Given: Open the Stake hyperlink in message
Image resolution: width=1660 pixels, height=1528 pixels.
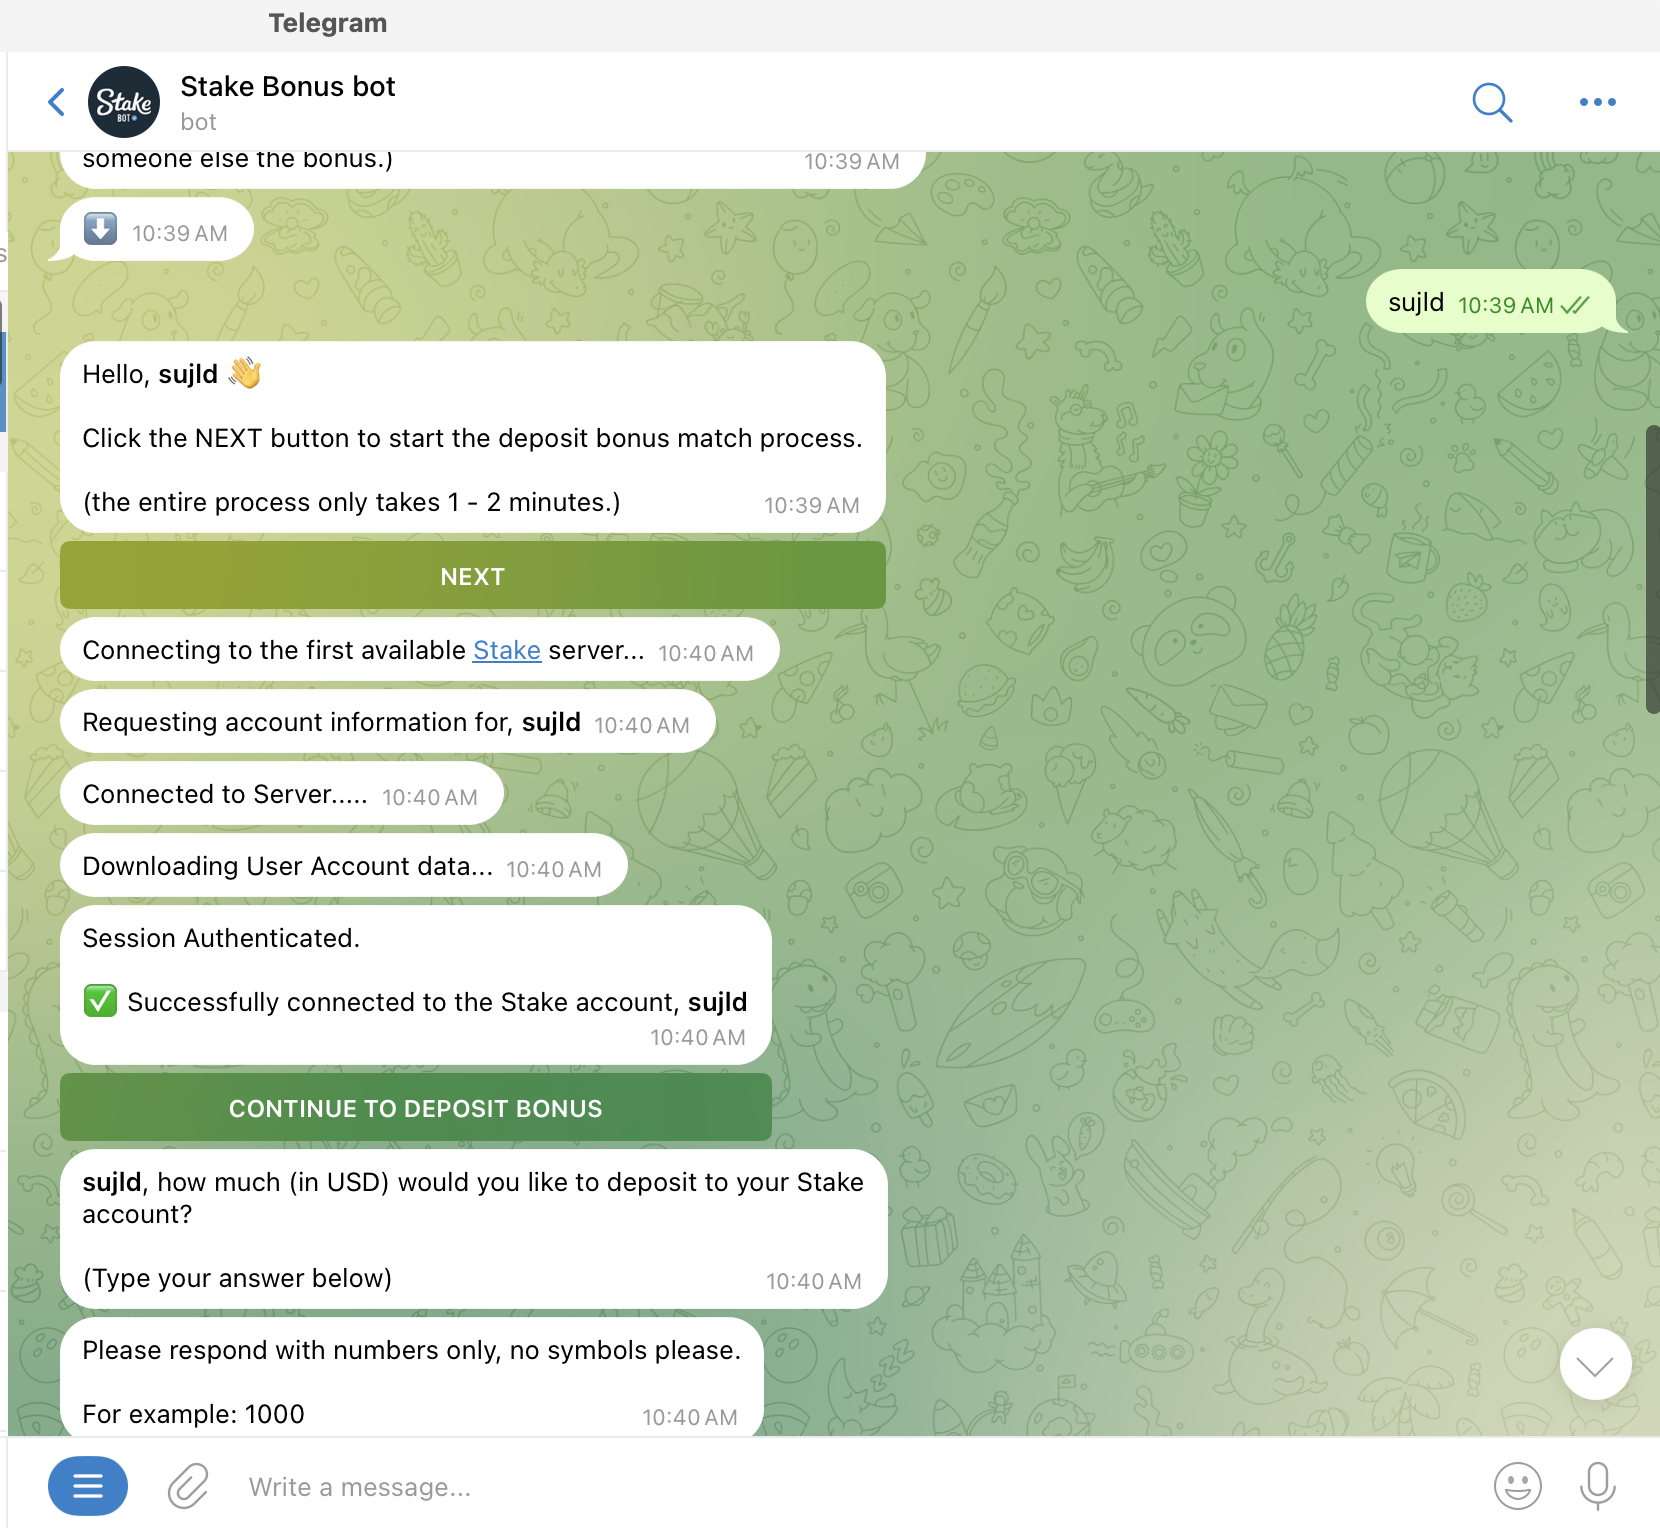Looking at the screenshot, I should [507, 650].
